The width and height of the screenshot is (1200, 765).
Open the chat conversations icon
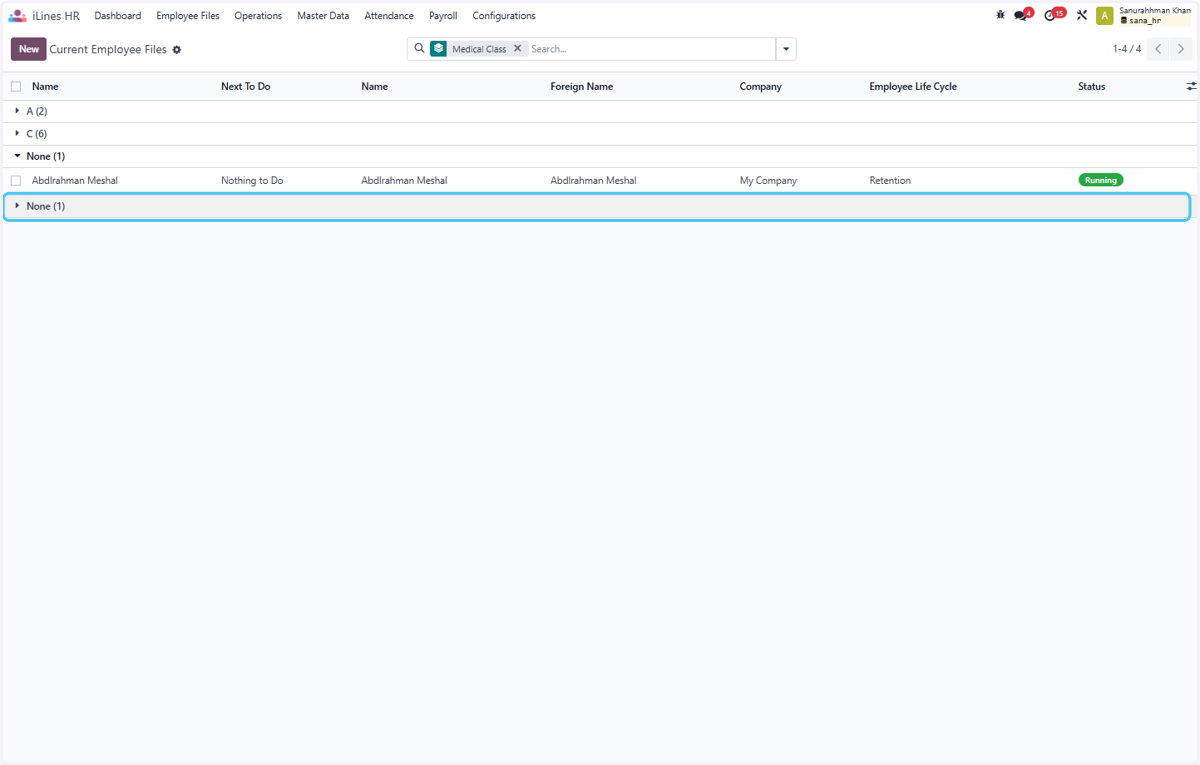[x=1021, y=15]
